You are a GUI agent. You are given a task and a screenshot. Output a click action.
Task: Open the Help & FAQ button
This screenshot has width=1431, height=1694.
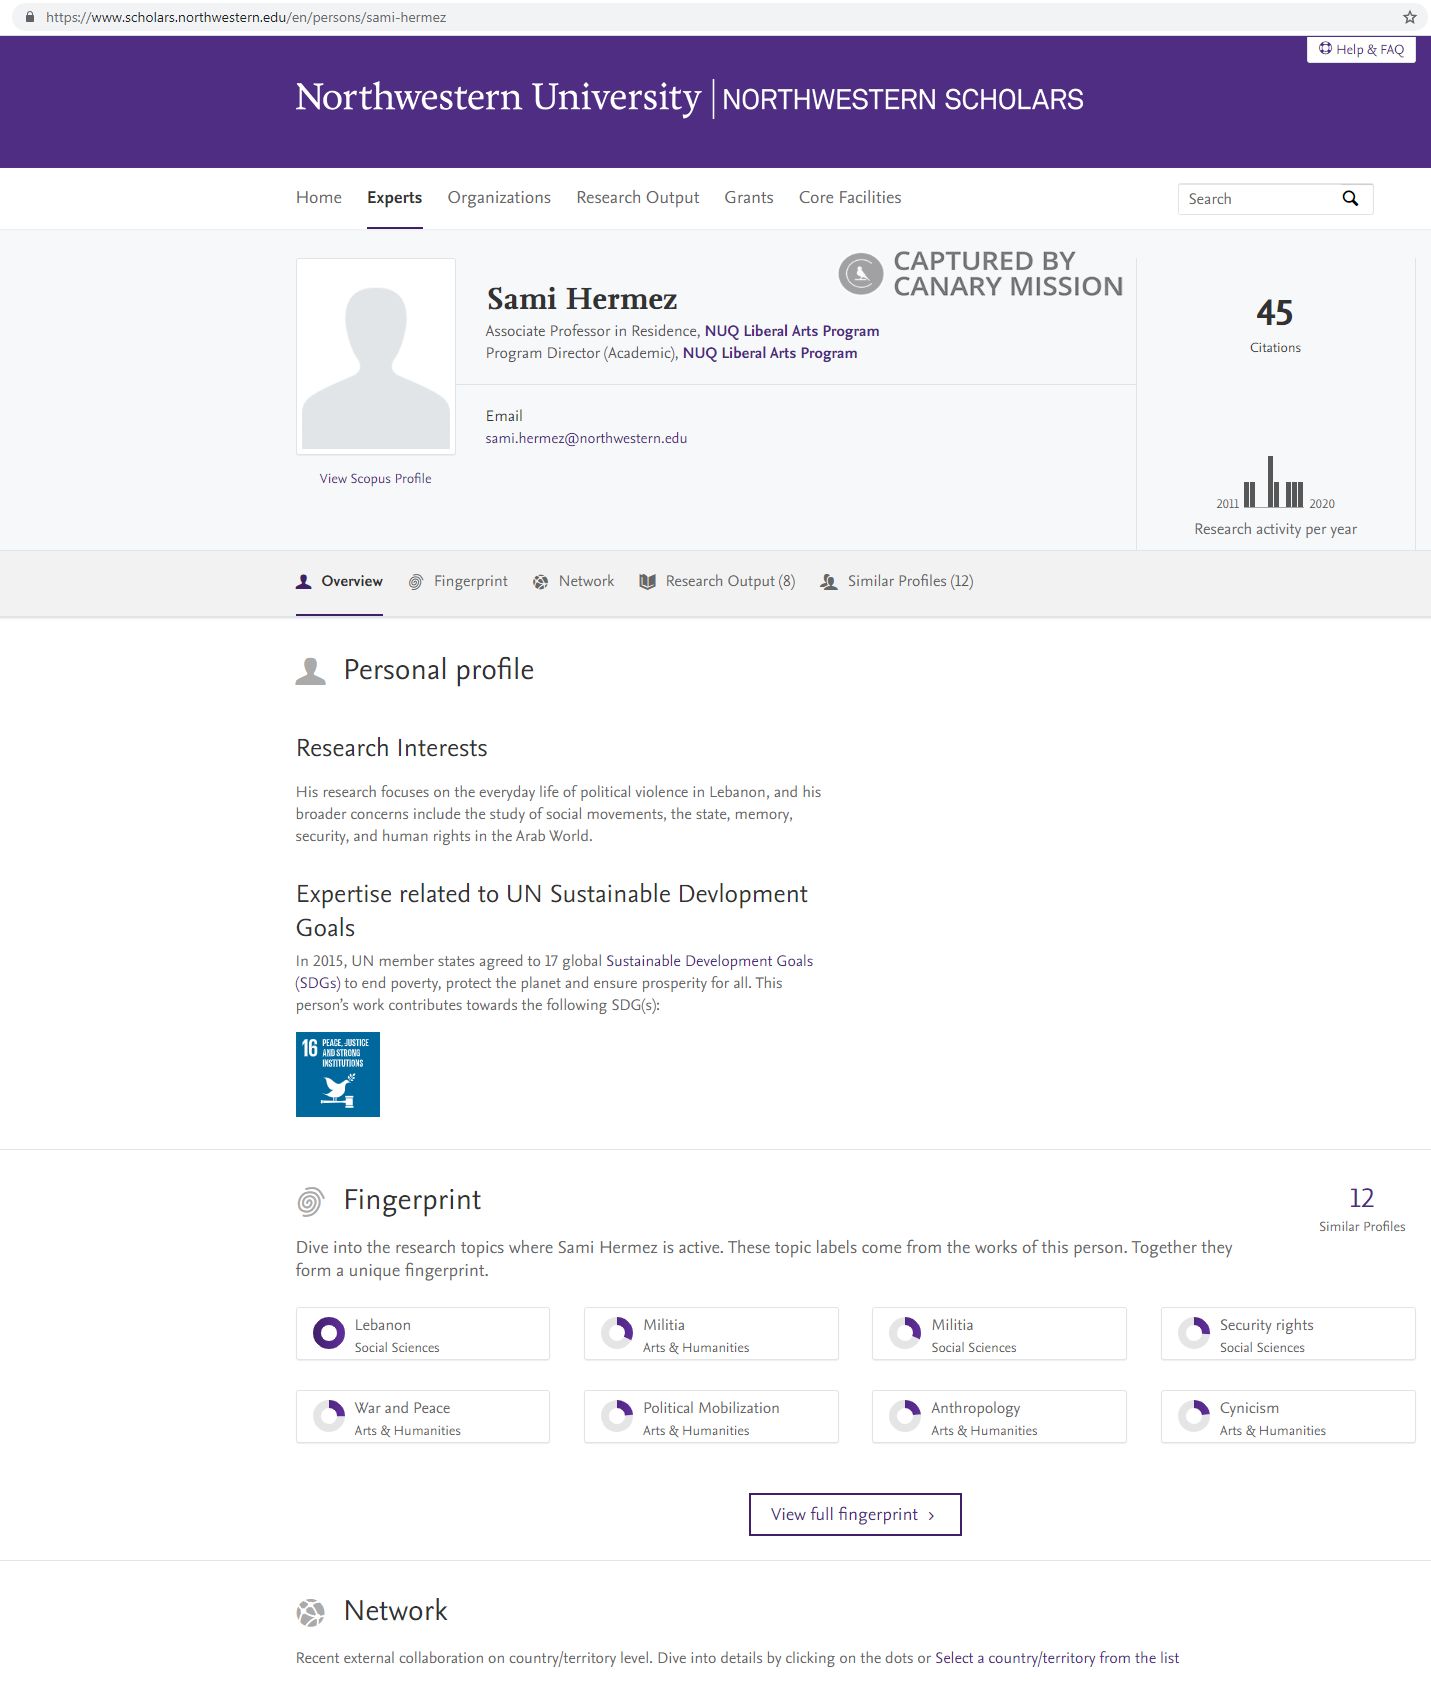pos(1361,49)
